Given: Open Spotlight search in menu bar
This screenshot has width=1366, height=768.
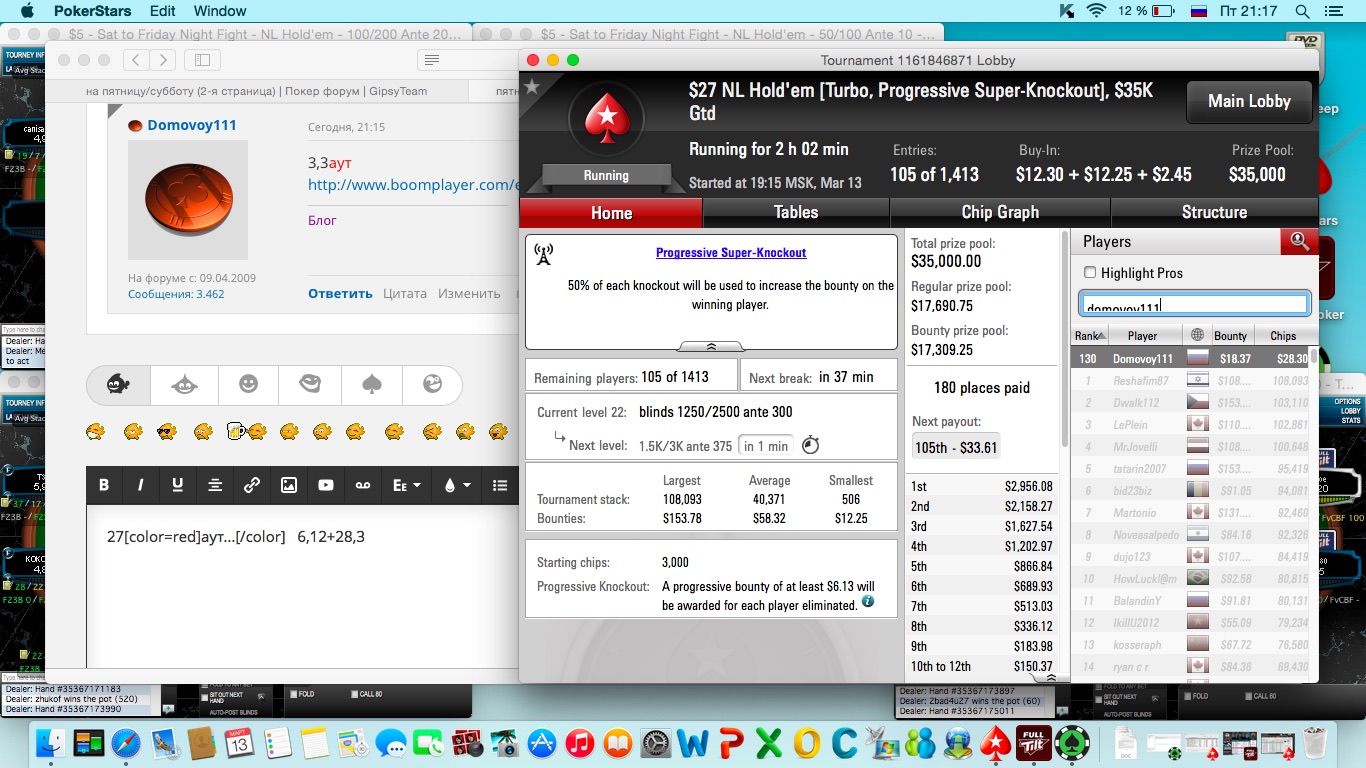Looking at the screenshot, I should click(x=1303, y=11).
